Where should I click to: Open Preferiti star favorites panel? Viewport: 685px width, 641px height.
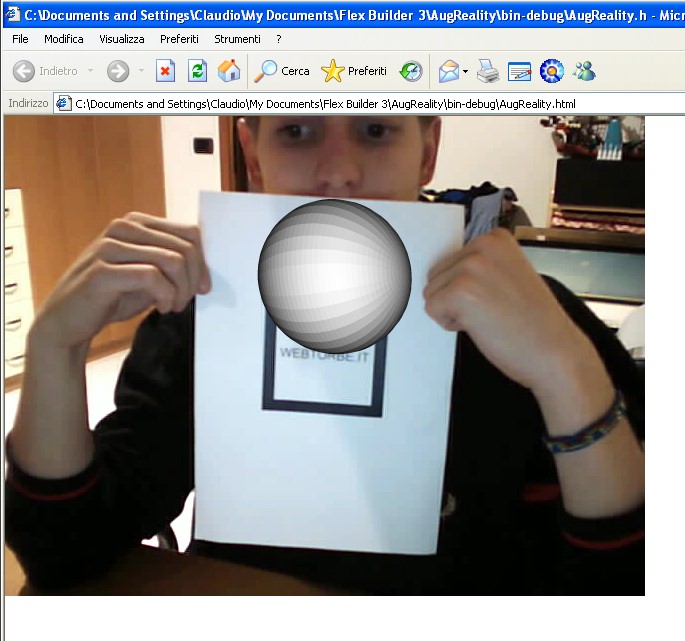[x=354, y=71]
